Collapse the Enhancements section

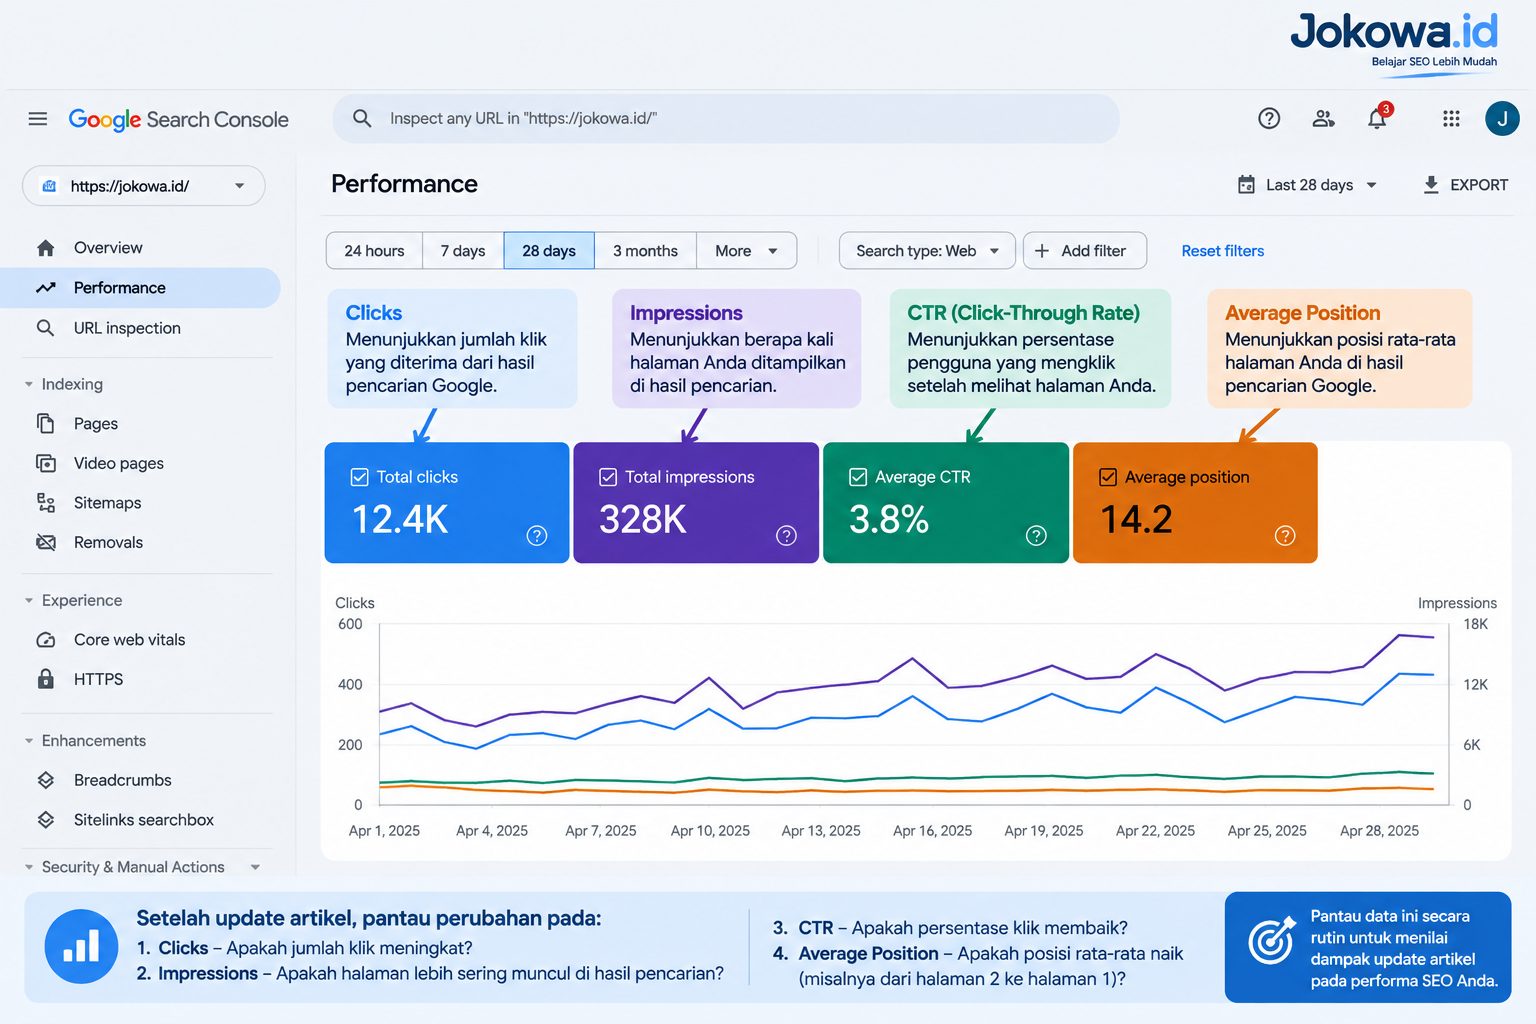[x=29, y=741]
